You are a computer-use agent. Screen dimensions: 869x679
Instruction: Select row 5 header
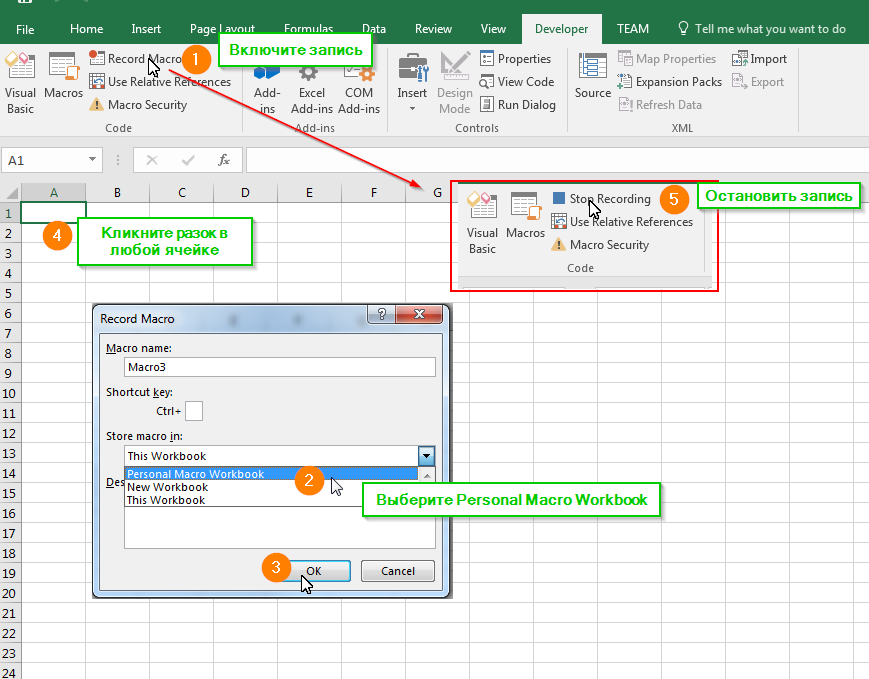click(x=9, y=293)
